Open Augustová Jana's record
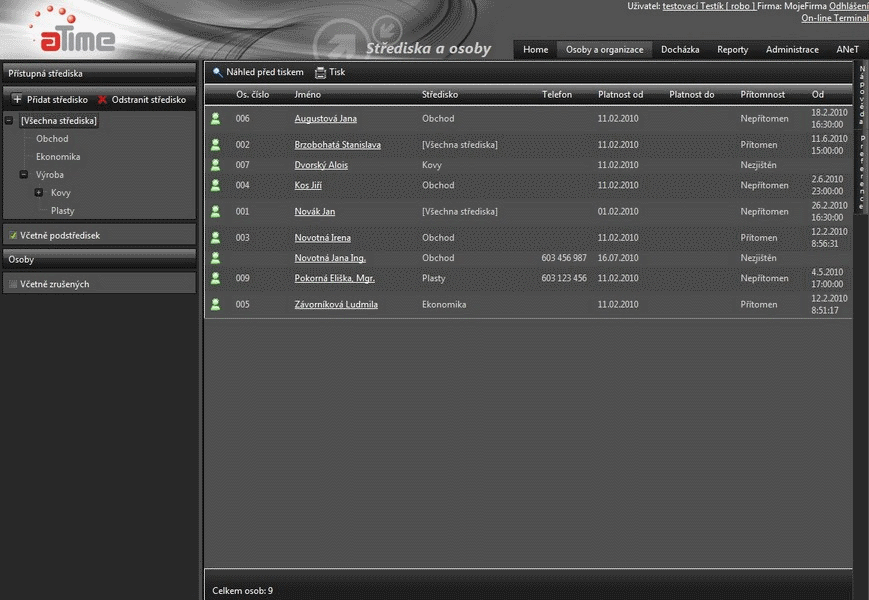The image size is (869, 600). (325, 119)
